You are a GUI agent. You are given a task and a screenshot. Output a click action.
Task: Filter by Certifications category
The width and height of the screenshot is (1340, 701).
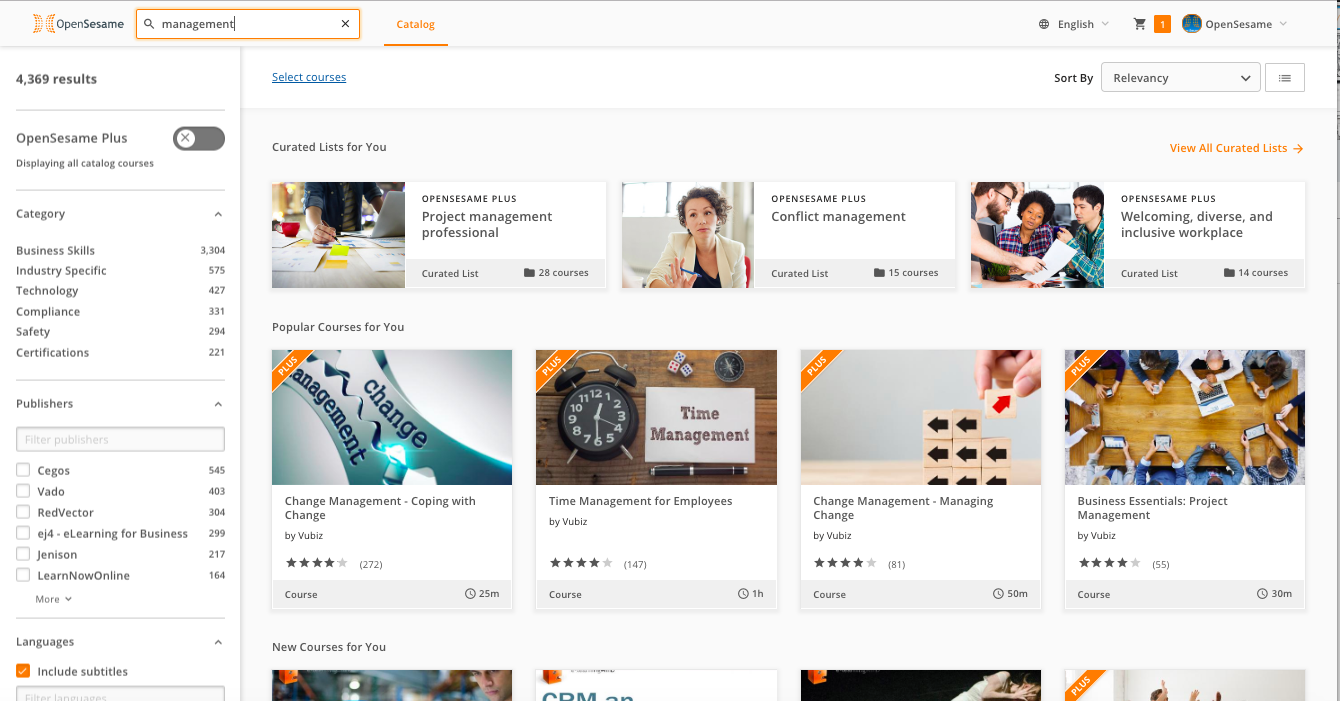tap(52, 352)
